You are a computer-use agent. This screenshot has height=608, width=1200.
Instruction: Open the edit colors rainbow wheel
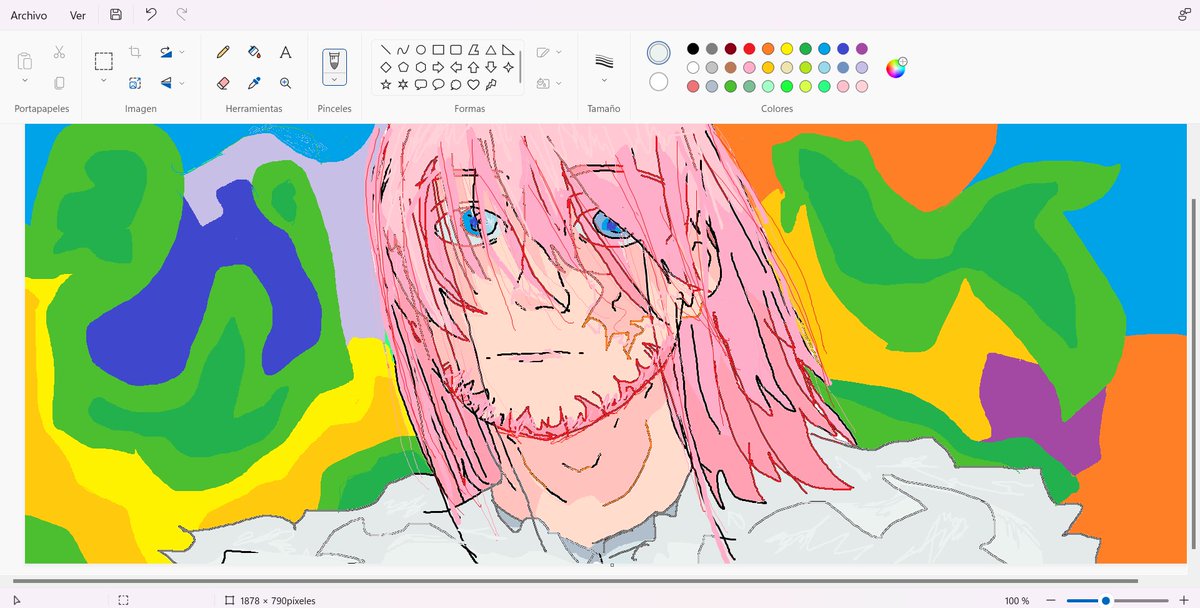click(896, 68)
